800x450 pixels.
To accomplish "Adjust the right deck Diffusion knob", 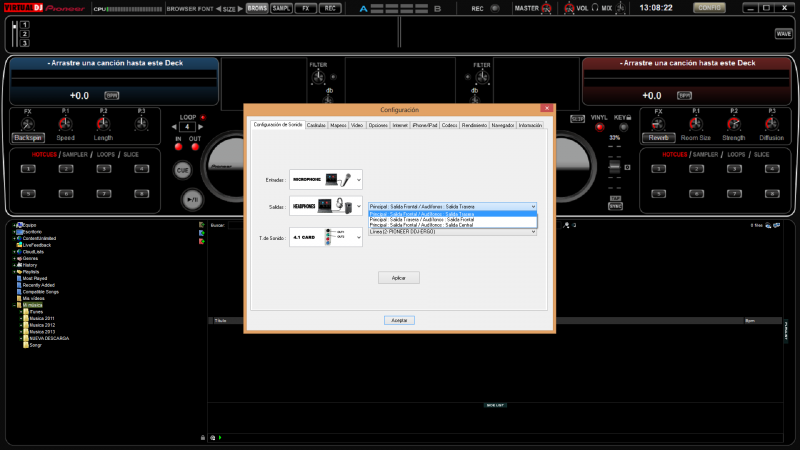I will point(771,123).
